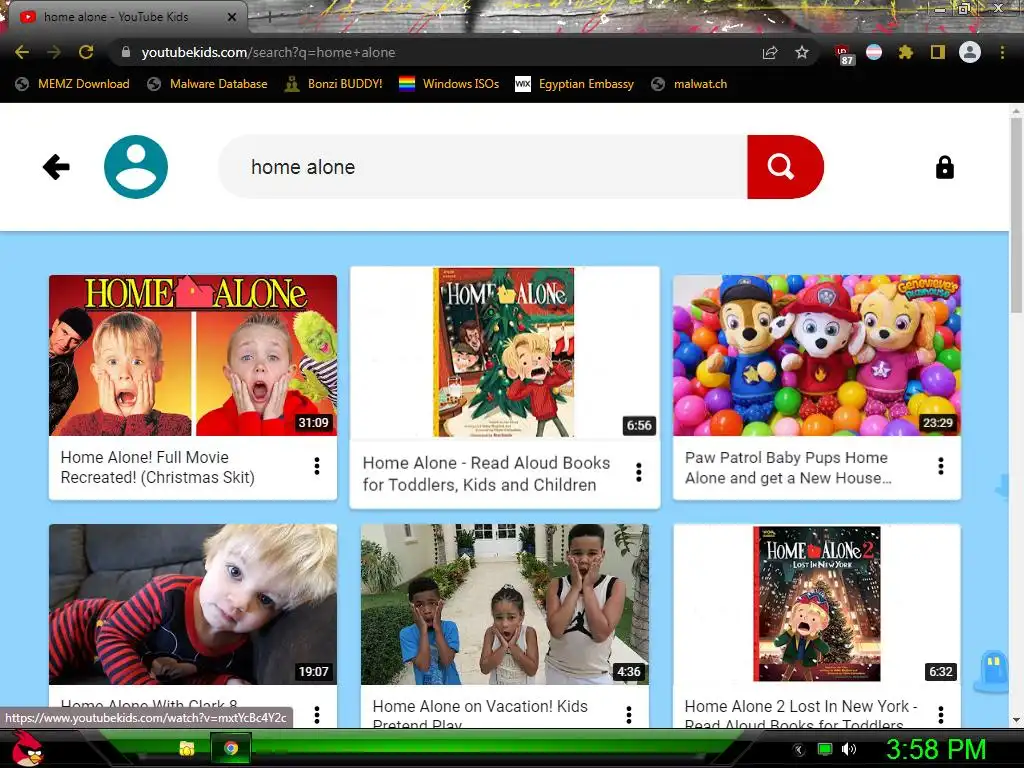Viewport: 1024px width, 768px height.
Task: Open 'Home Alone! Full Movie Recreated!' thumbnail
Action: click(x=193, y=355)
